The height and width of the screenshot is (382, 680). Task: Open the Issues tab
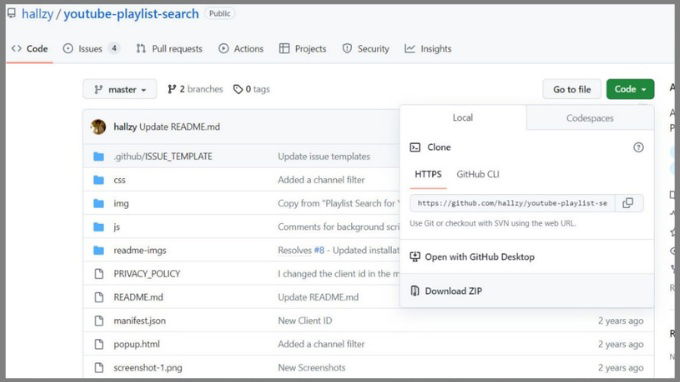click(x=91, y=49)
